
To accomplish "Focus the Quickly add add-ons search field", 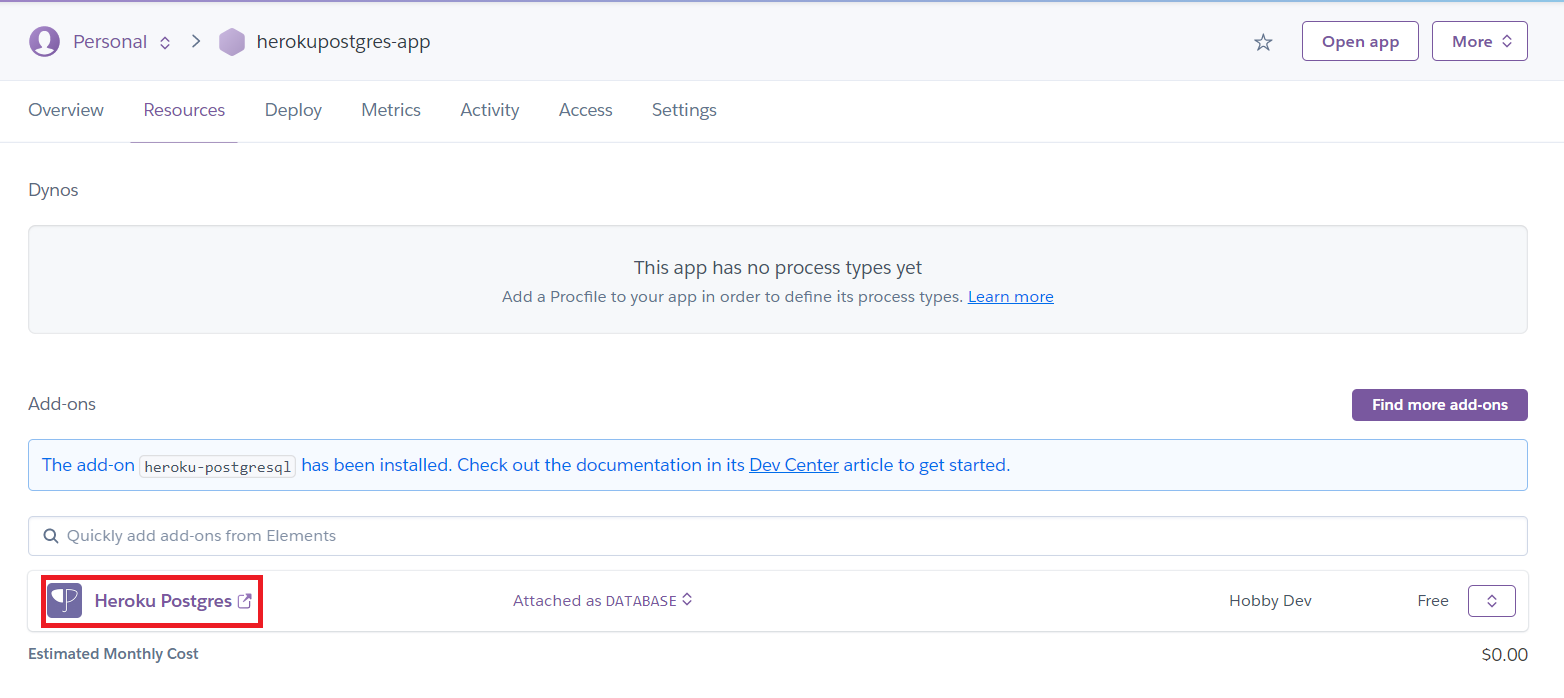I will pos(777,536).
